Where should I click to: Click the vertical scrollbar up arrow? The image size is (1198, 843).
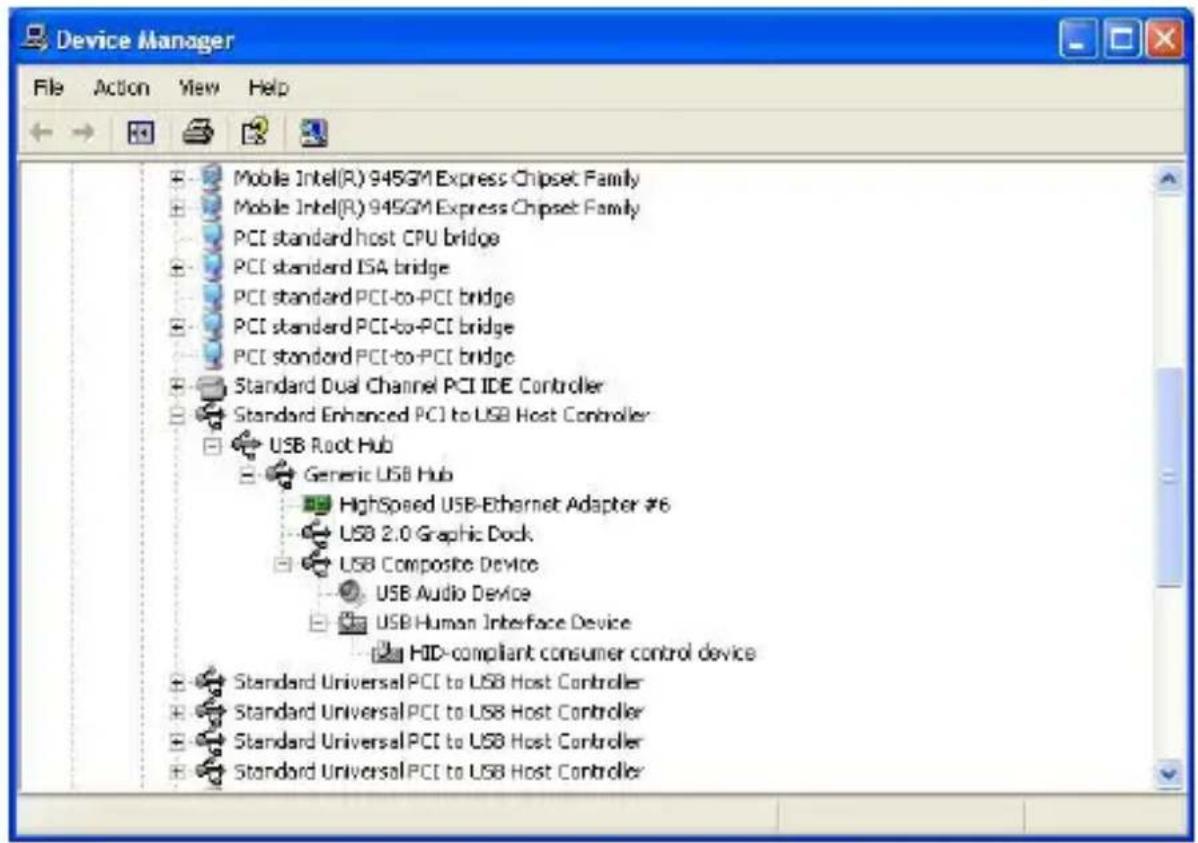[1168, 180]
